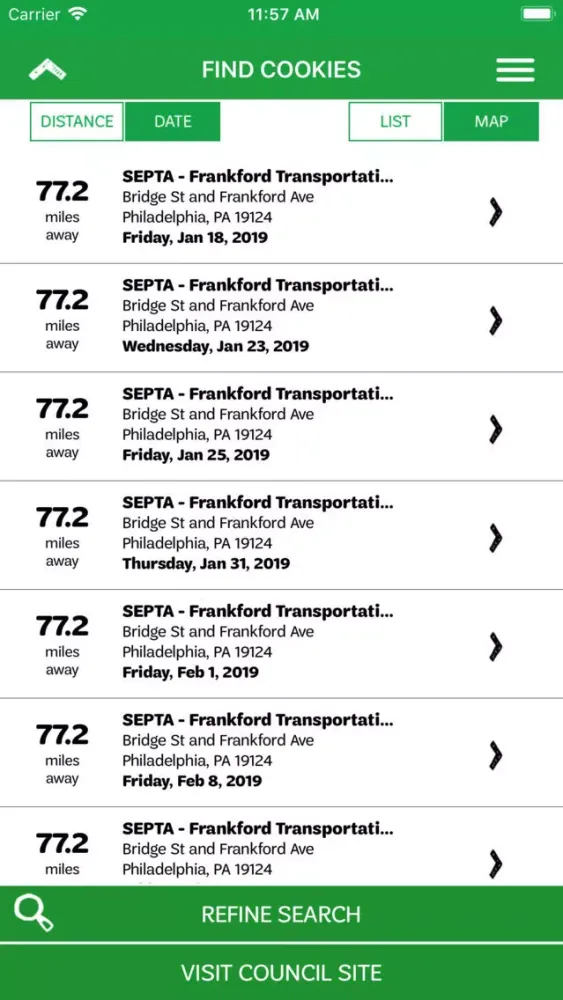Tap the ruler icon in the header
This screenshot has width=563, height=1000.
(x=47, y=70)
